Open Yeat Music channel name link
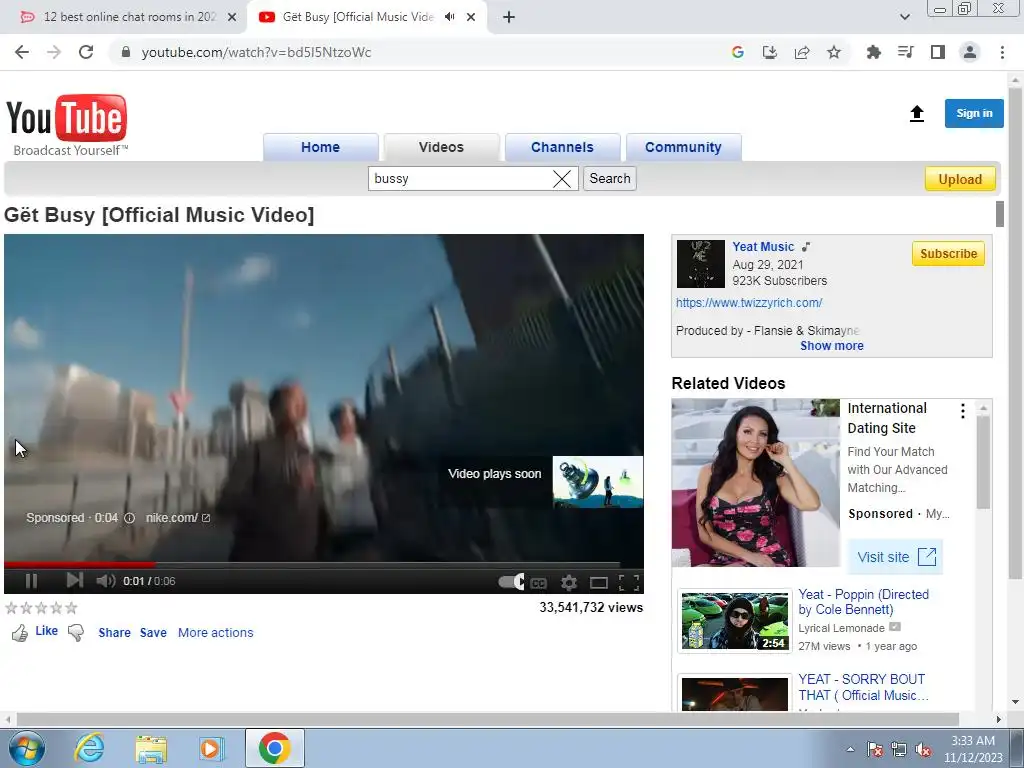The width and height of the screenshot is (1024, 768). pyautogui.click(x=763, y=247)
